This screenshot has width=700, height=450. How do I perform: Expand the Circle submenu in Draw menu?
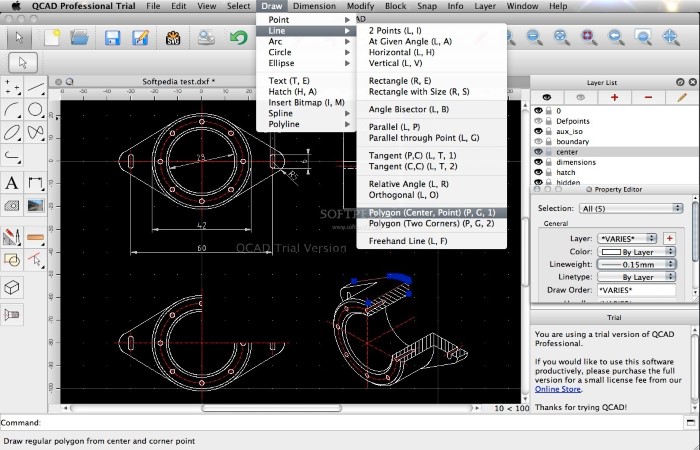(x=306, y=52)
